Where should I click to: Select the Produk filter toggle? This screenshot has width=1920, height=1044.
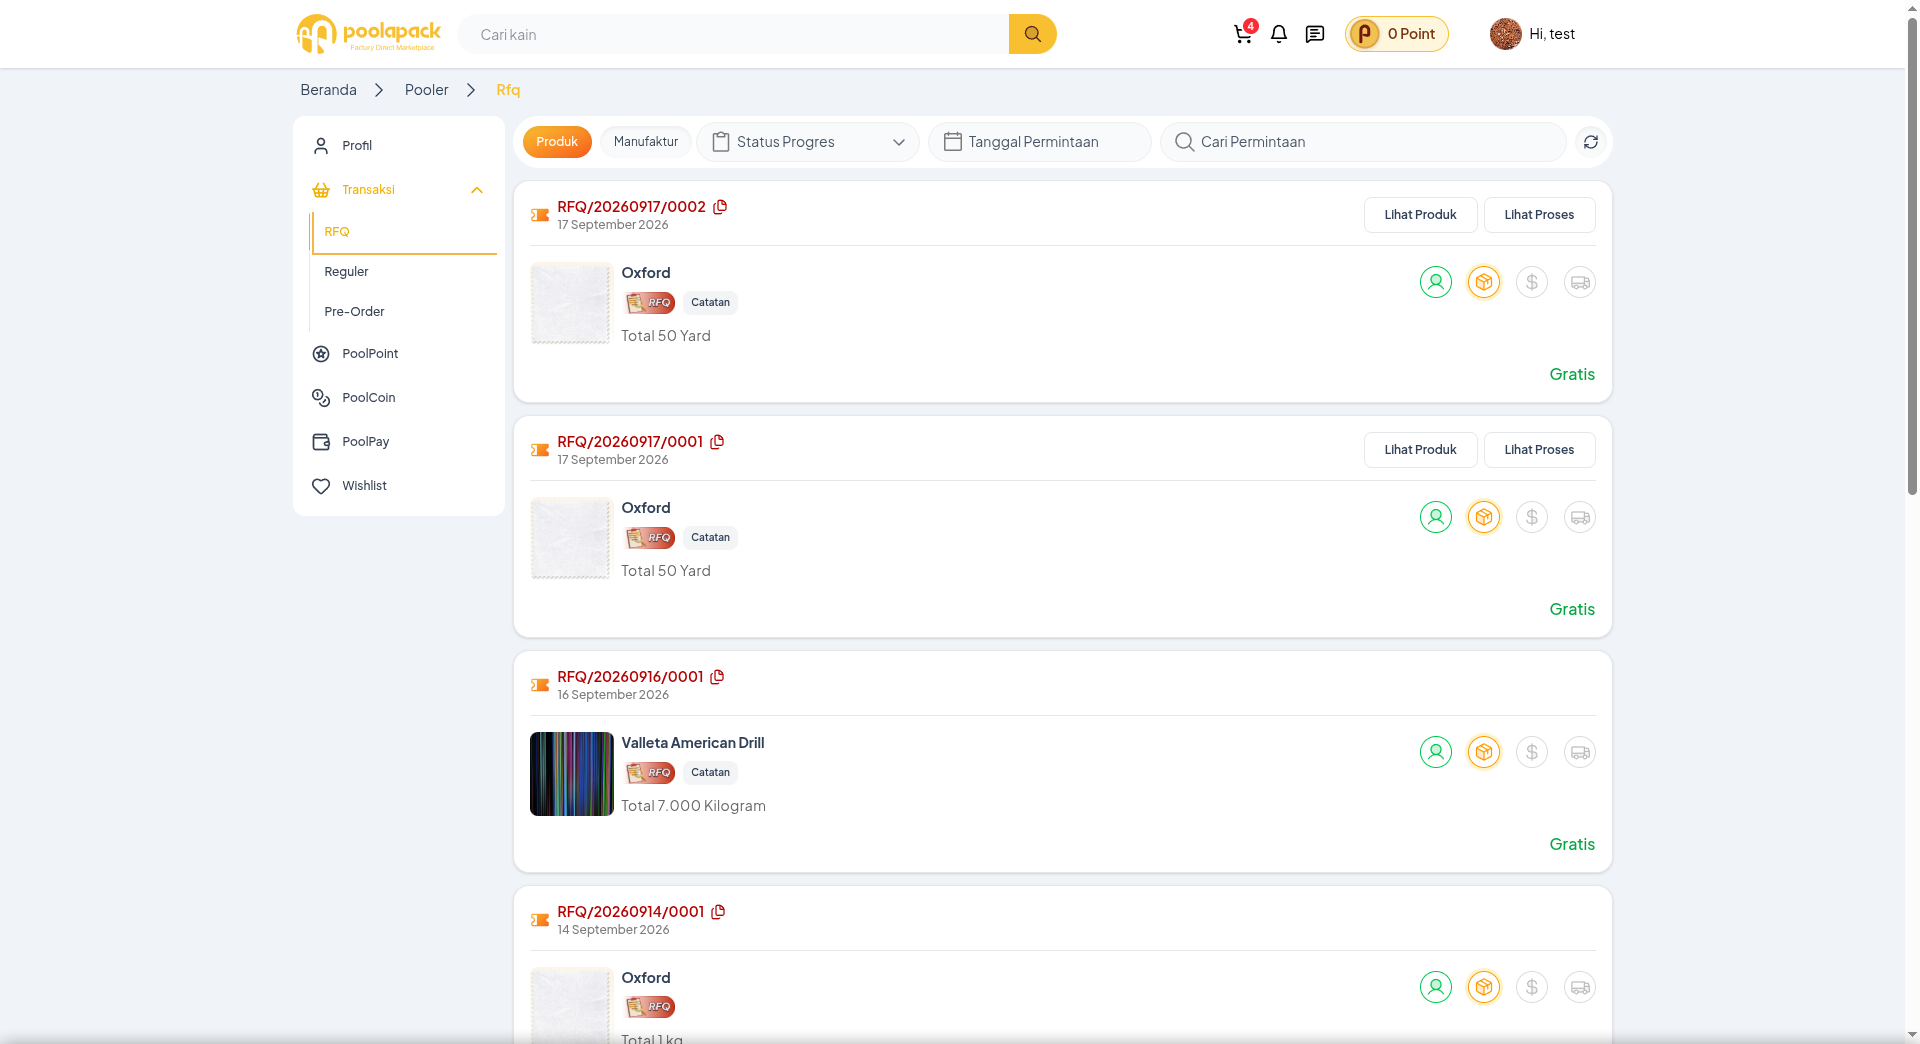coord(557,142)
